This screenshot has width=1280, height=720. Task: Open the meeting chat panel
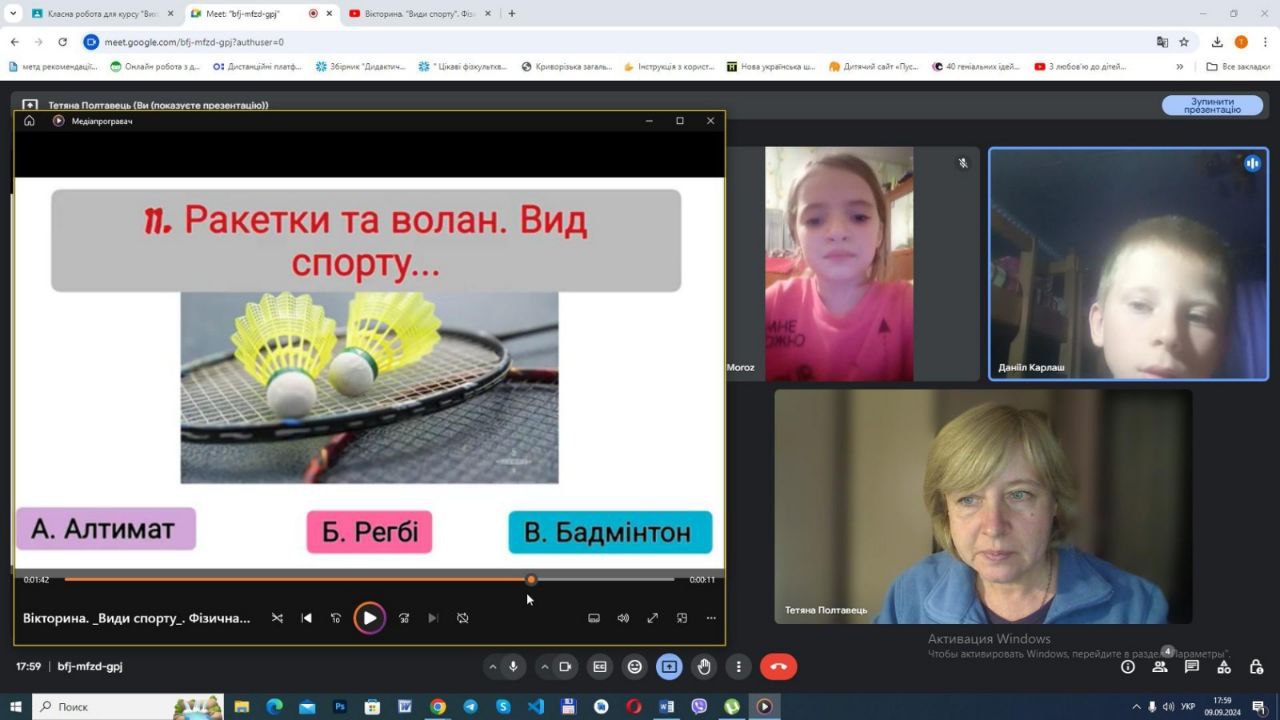tap(1192, 667)
